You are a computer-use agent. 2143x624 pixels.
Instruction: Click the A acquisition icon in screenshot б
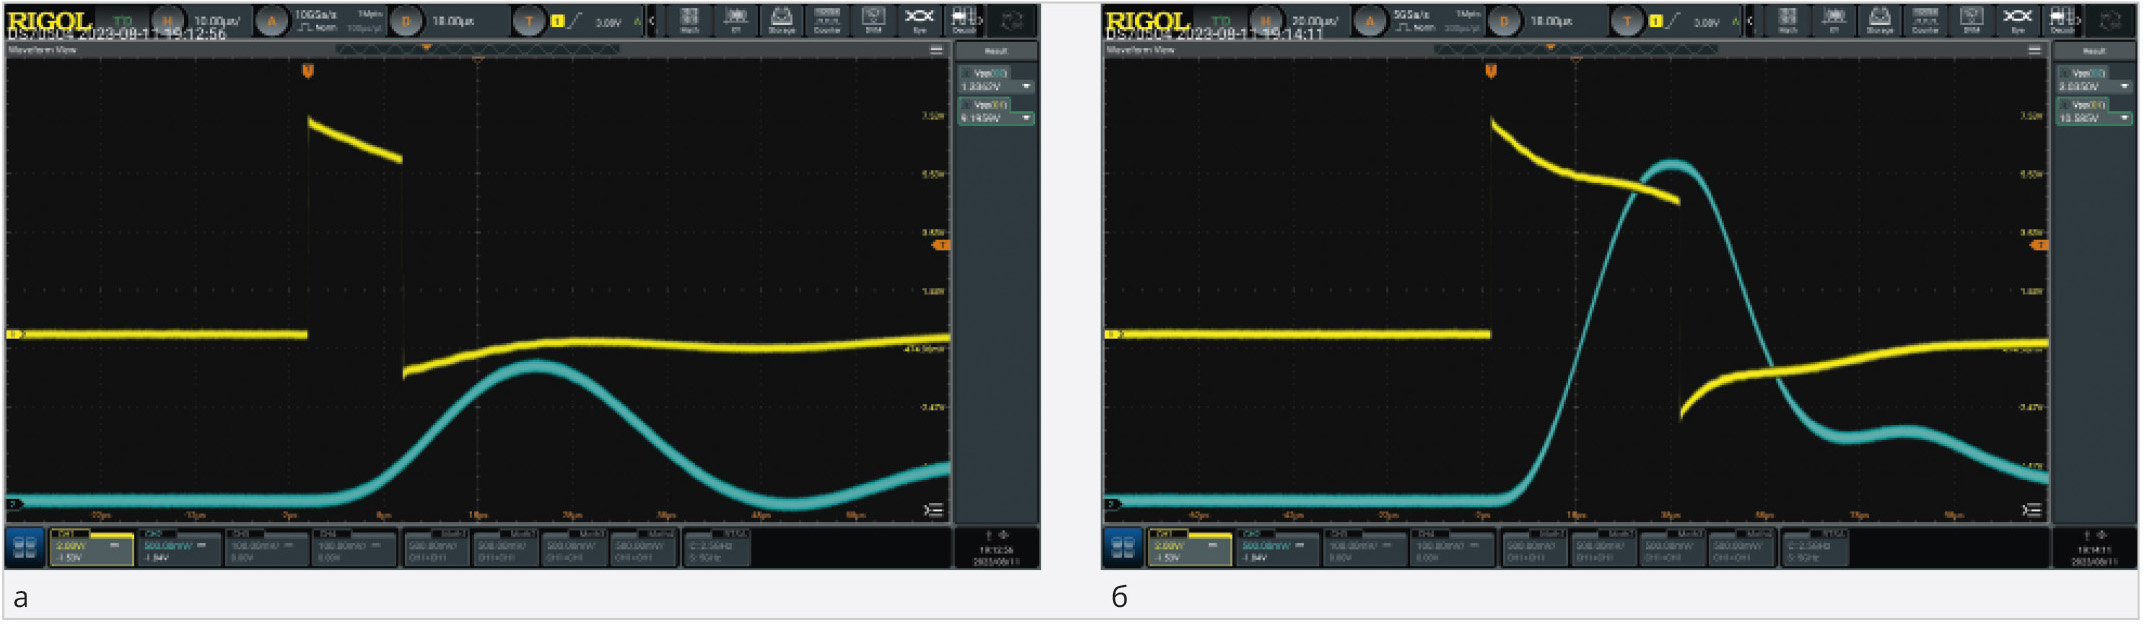point(1369,21)
